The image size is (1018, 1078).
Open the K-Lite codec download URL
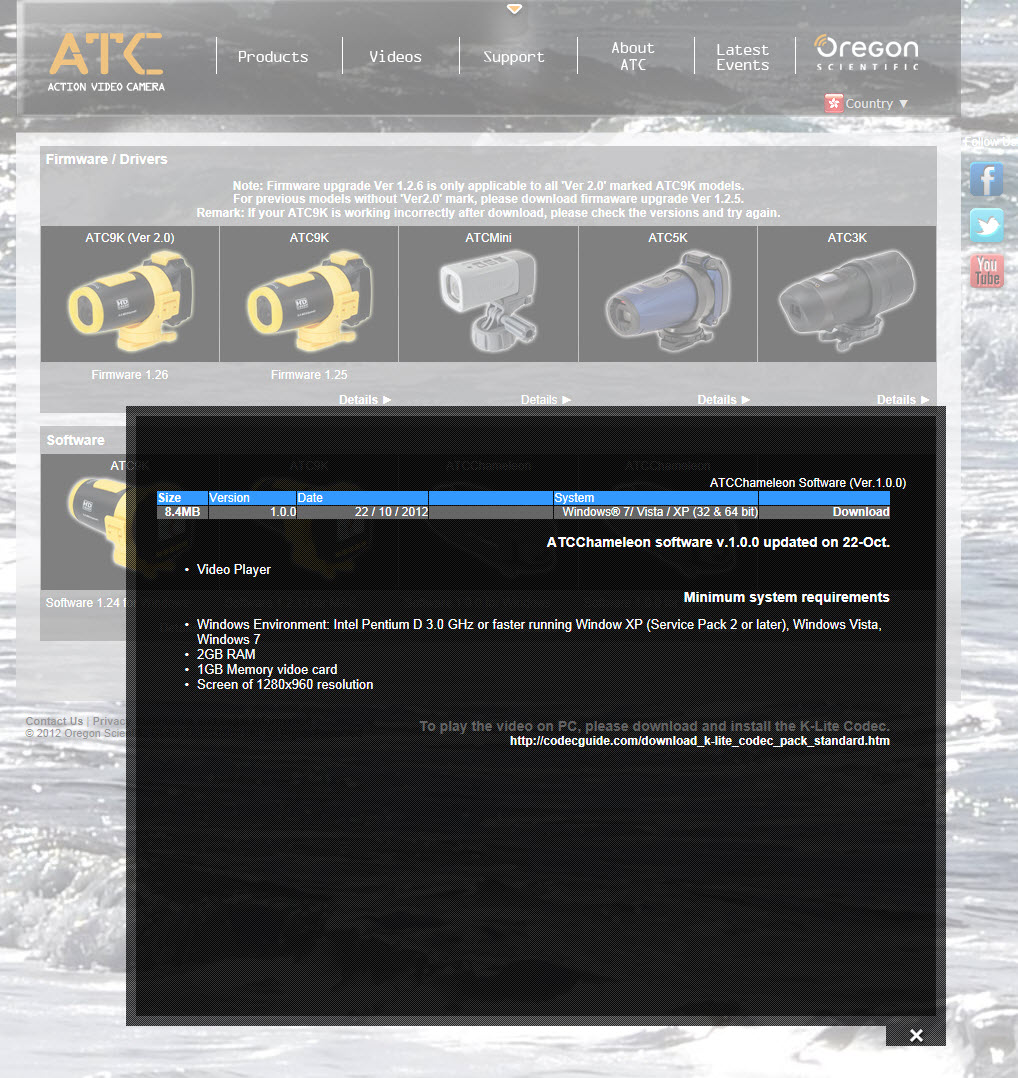click(700, 740)
